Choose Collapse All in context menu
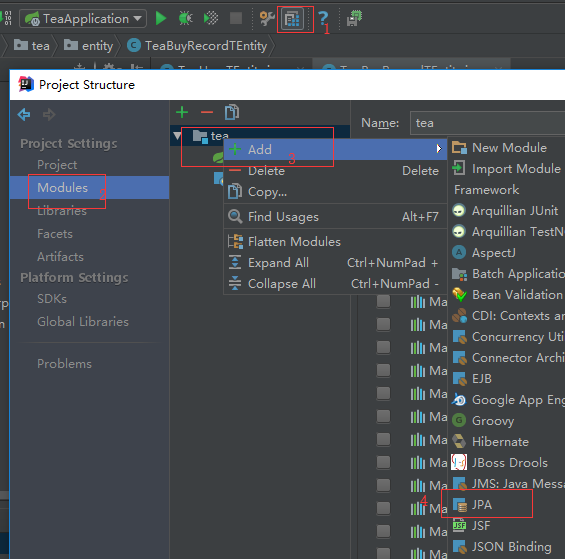This screenshot has height=559, width=565. click(335, 284)
